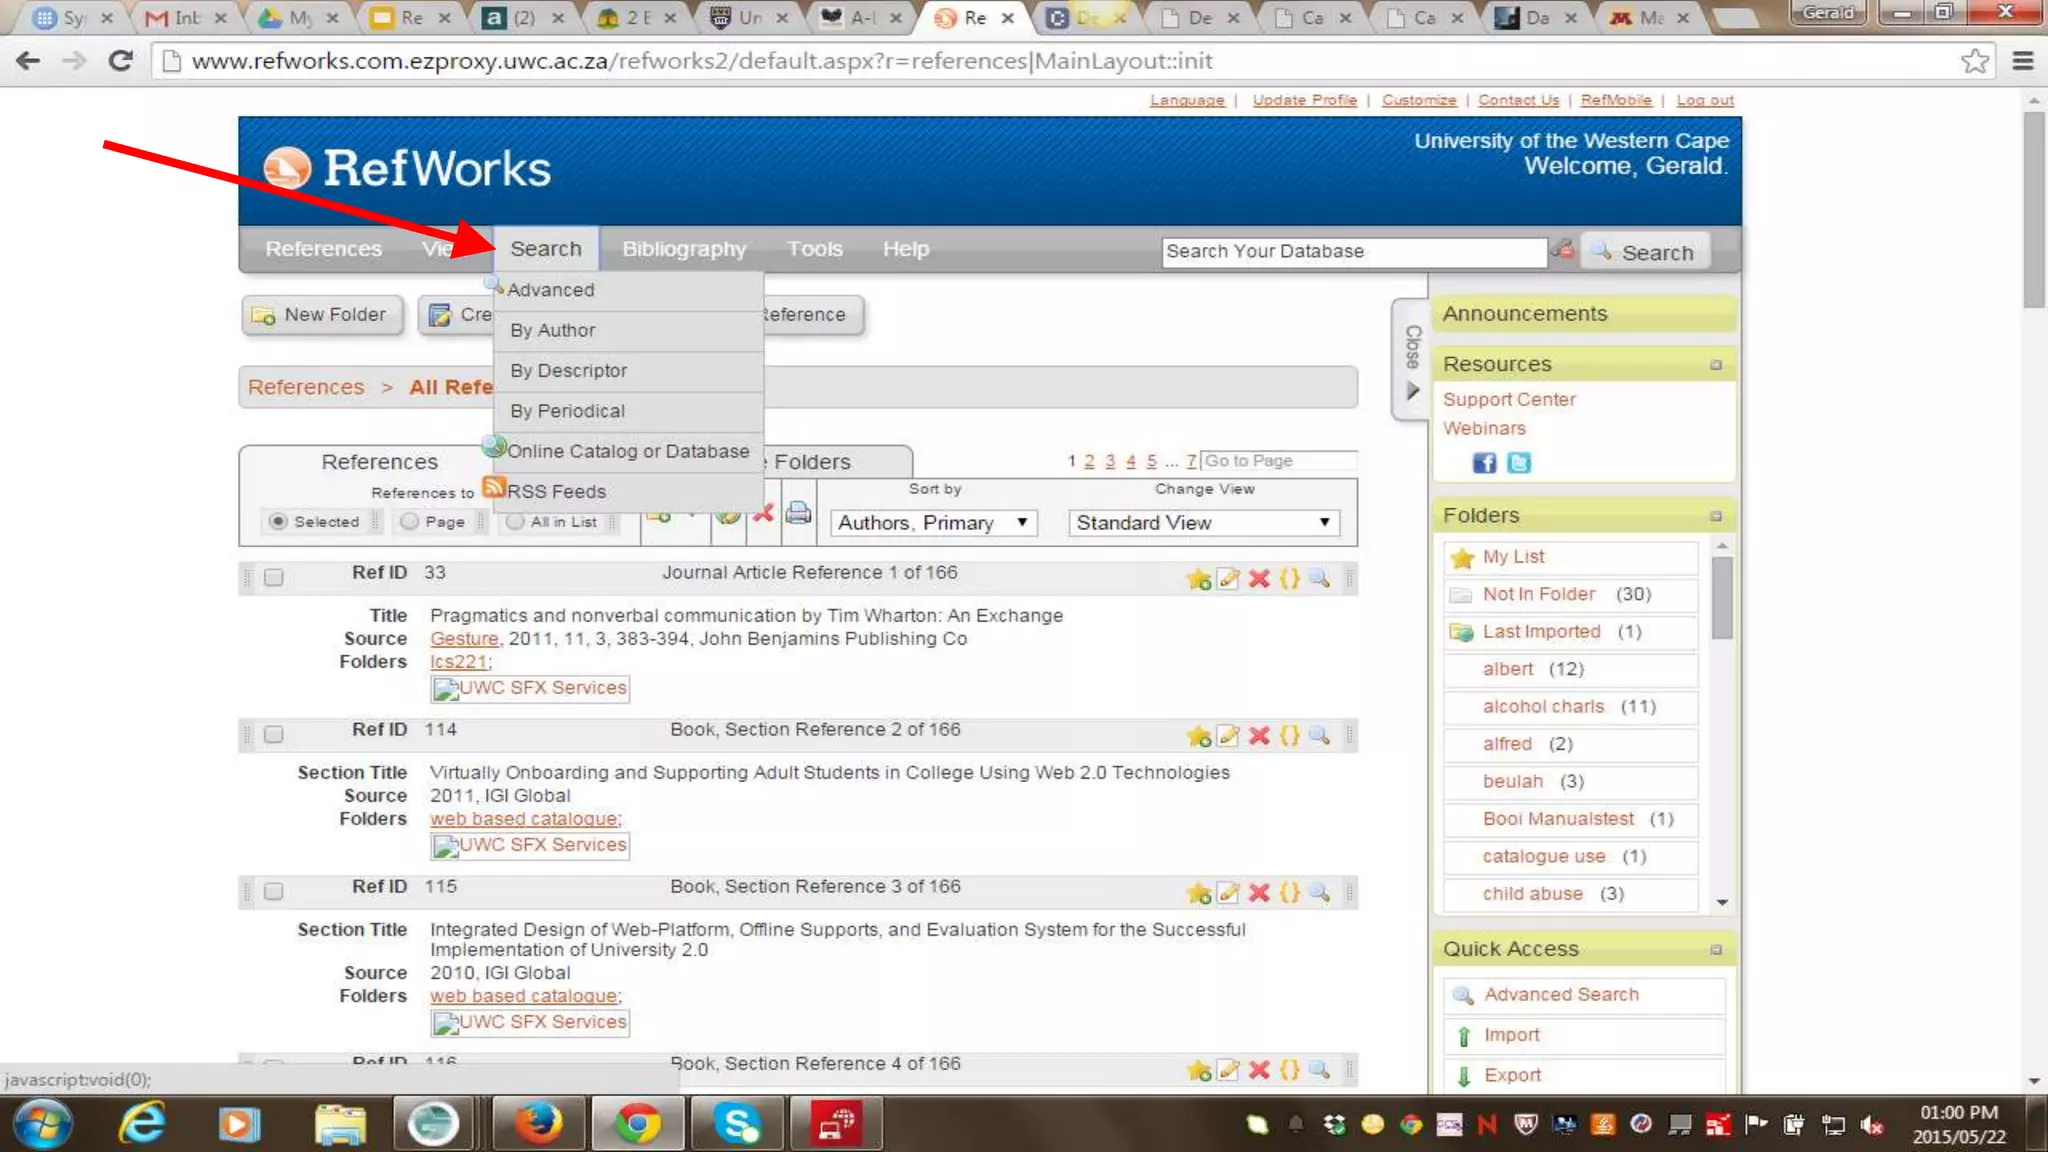Choose Online Catalog or Database menu entry
2048x1152 pixels.
(627, 451)
